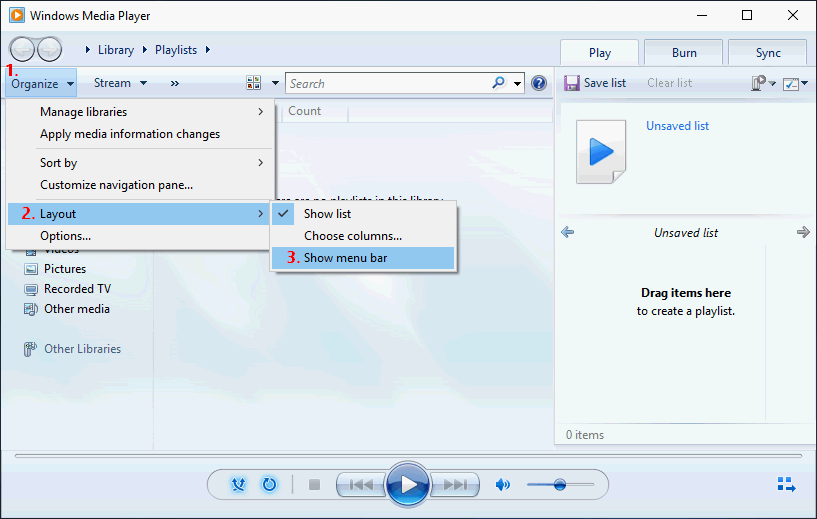This screenshot has width=817, height=519.
Task: Expand the search box dropdown arrow
Action: point(517,83)
